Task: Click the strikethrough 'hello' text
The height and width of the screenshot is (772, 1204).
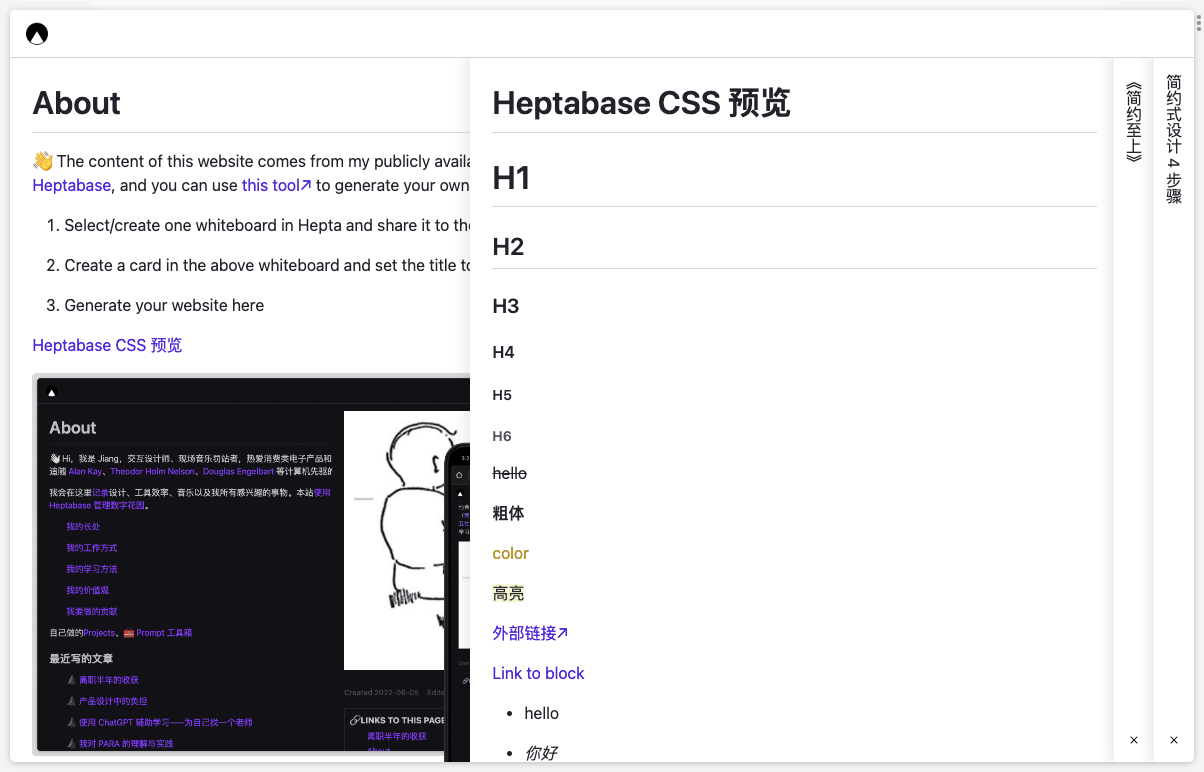Action: pyautogui.click(x=509, y=473)
